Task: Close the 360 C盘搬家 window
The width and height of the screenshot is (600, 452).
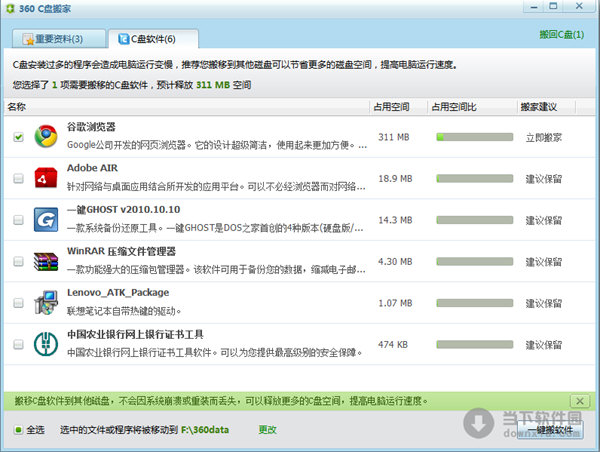Action: click(x=579, y=7)
